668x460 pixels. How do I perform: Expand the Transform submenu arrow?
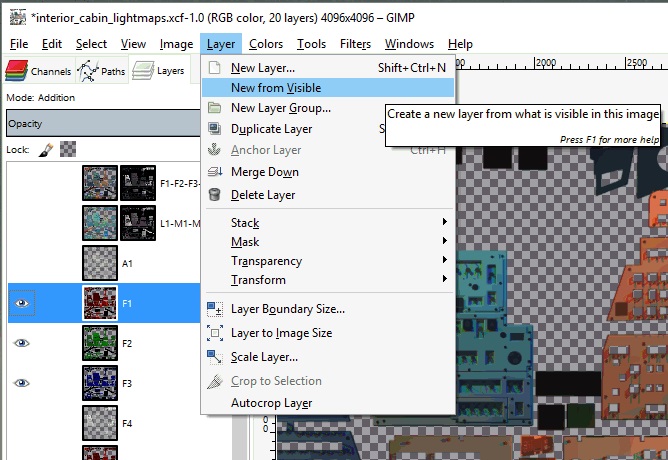(x=444, y=279)
